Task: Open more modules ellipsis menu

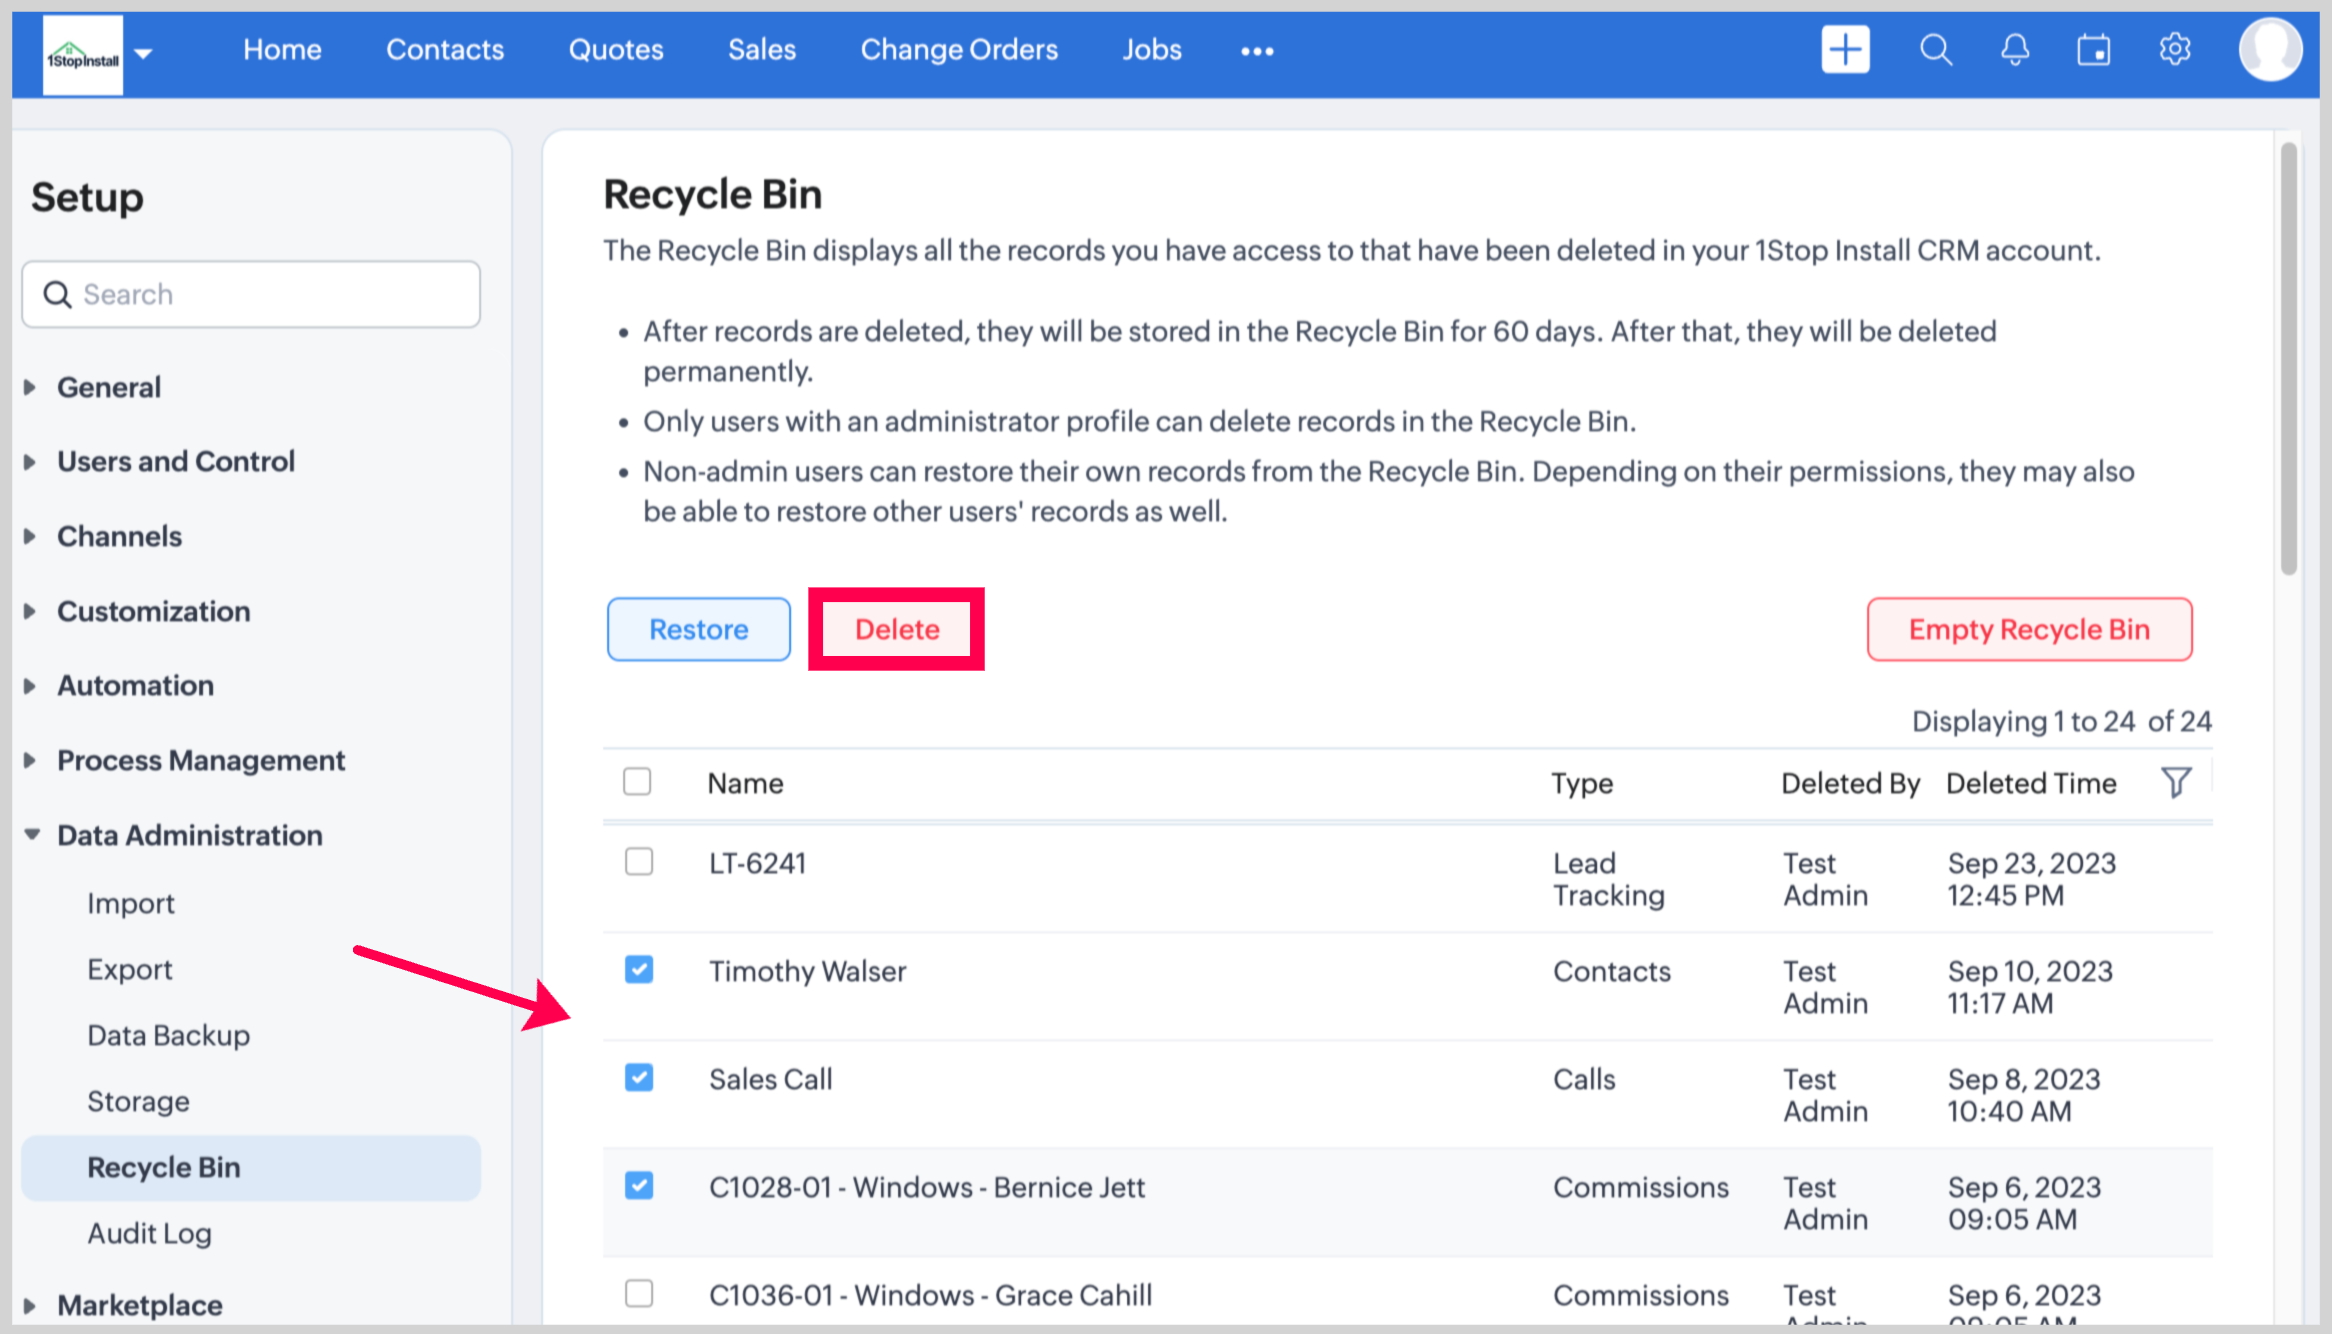Action: 1257,51
